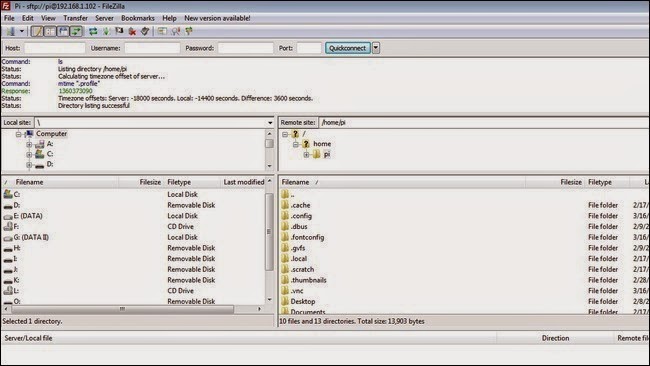Select the .cache remote folder
650x366 pixels.
[x=464, y=205]
